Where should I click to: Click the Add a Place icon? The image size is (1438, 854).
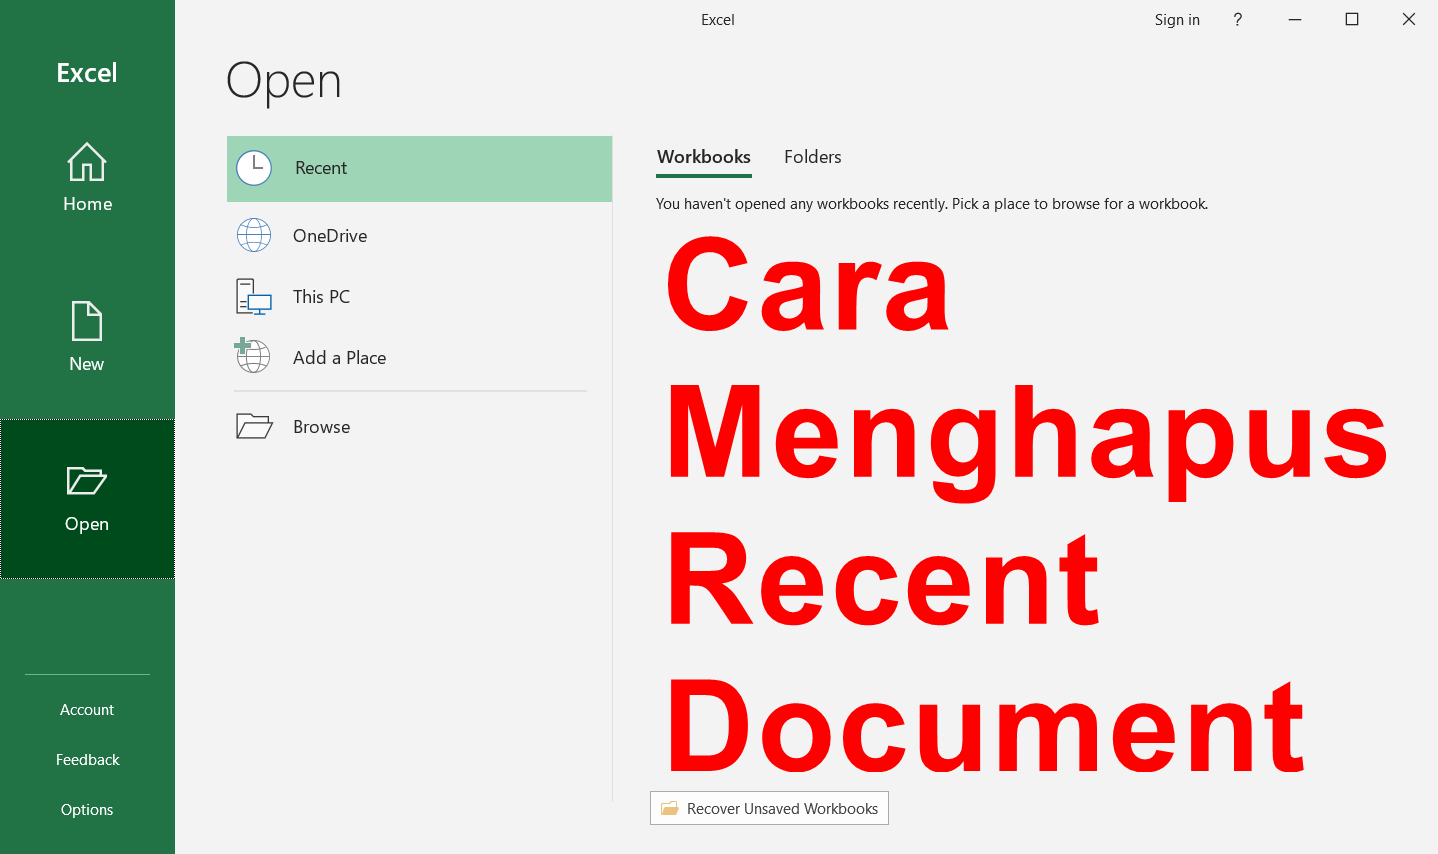pos(254,356)
